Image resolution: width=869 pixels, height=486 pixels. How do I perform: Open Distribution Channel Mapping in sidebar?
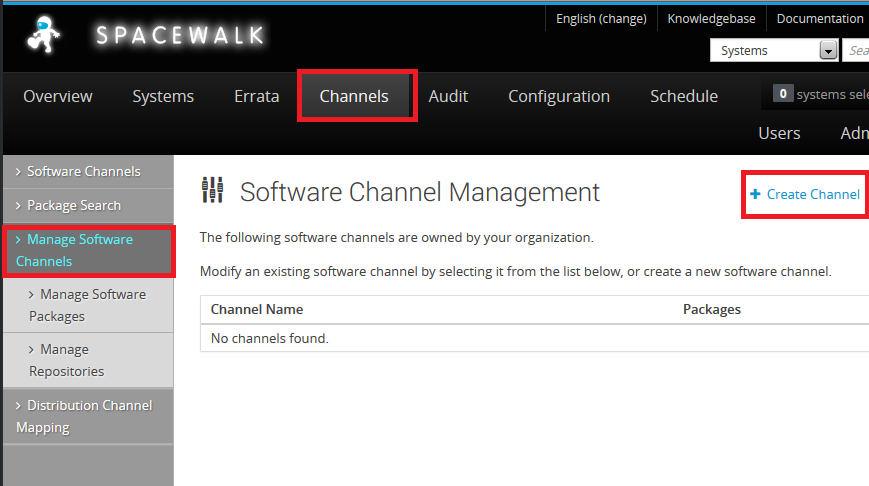pos(88,416)
